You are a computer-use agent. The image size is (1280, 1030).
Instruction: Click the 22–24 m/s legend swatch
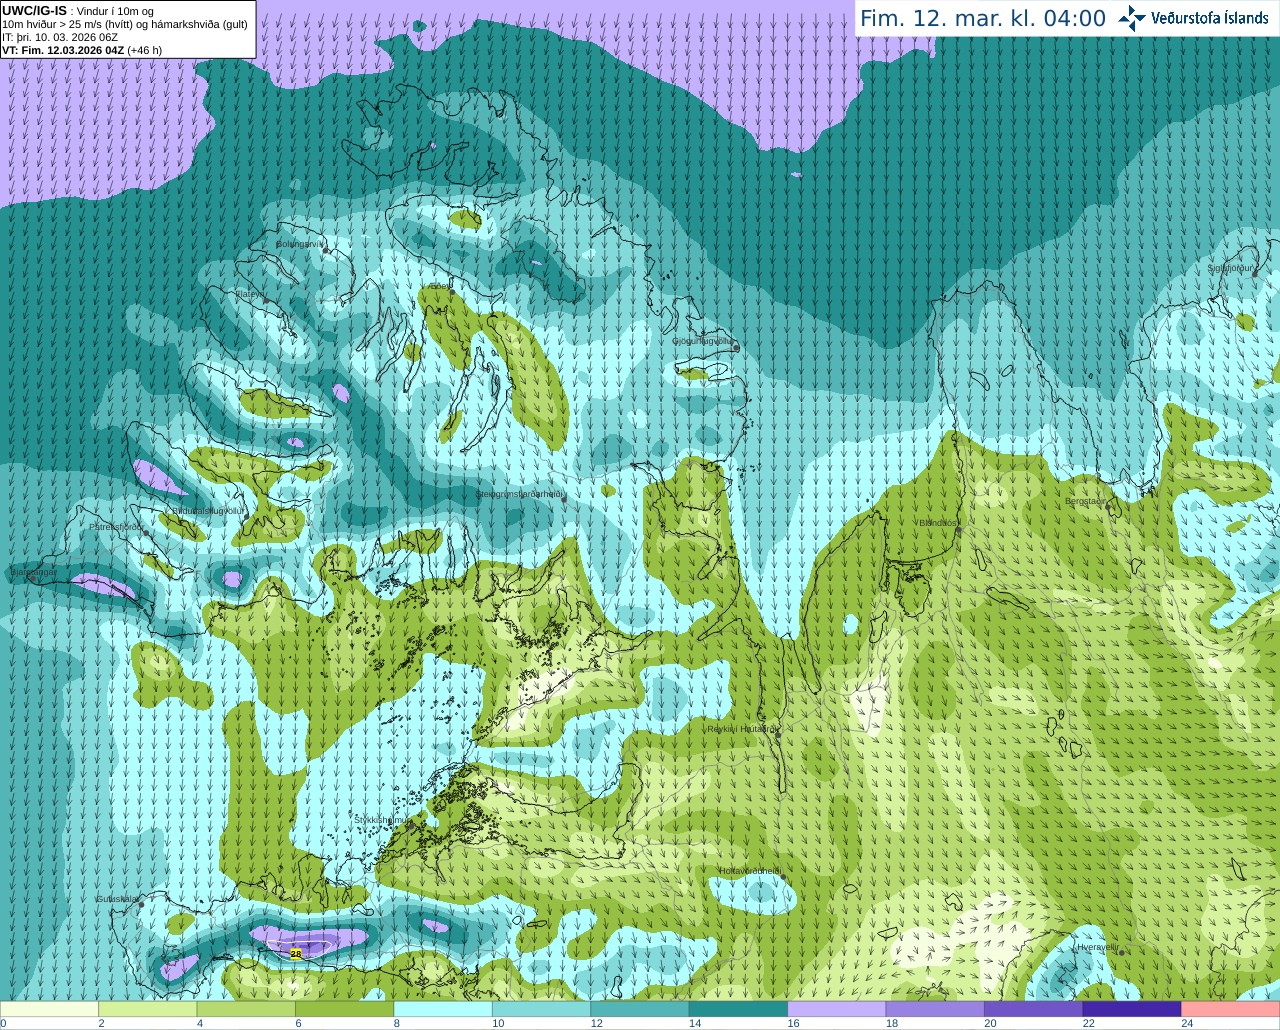click(x=1133, y=1009)
